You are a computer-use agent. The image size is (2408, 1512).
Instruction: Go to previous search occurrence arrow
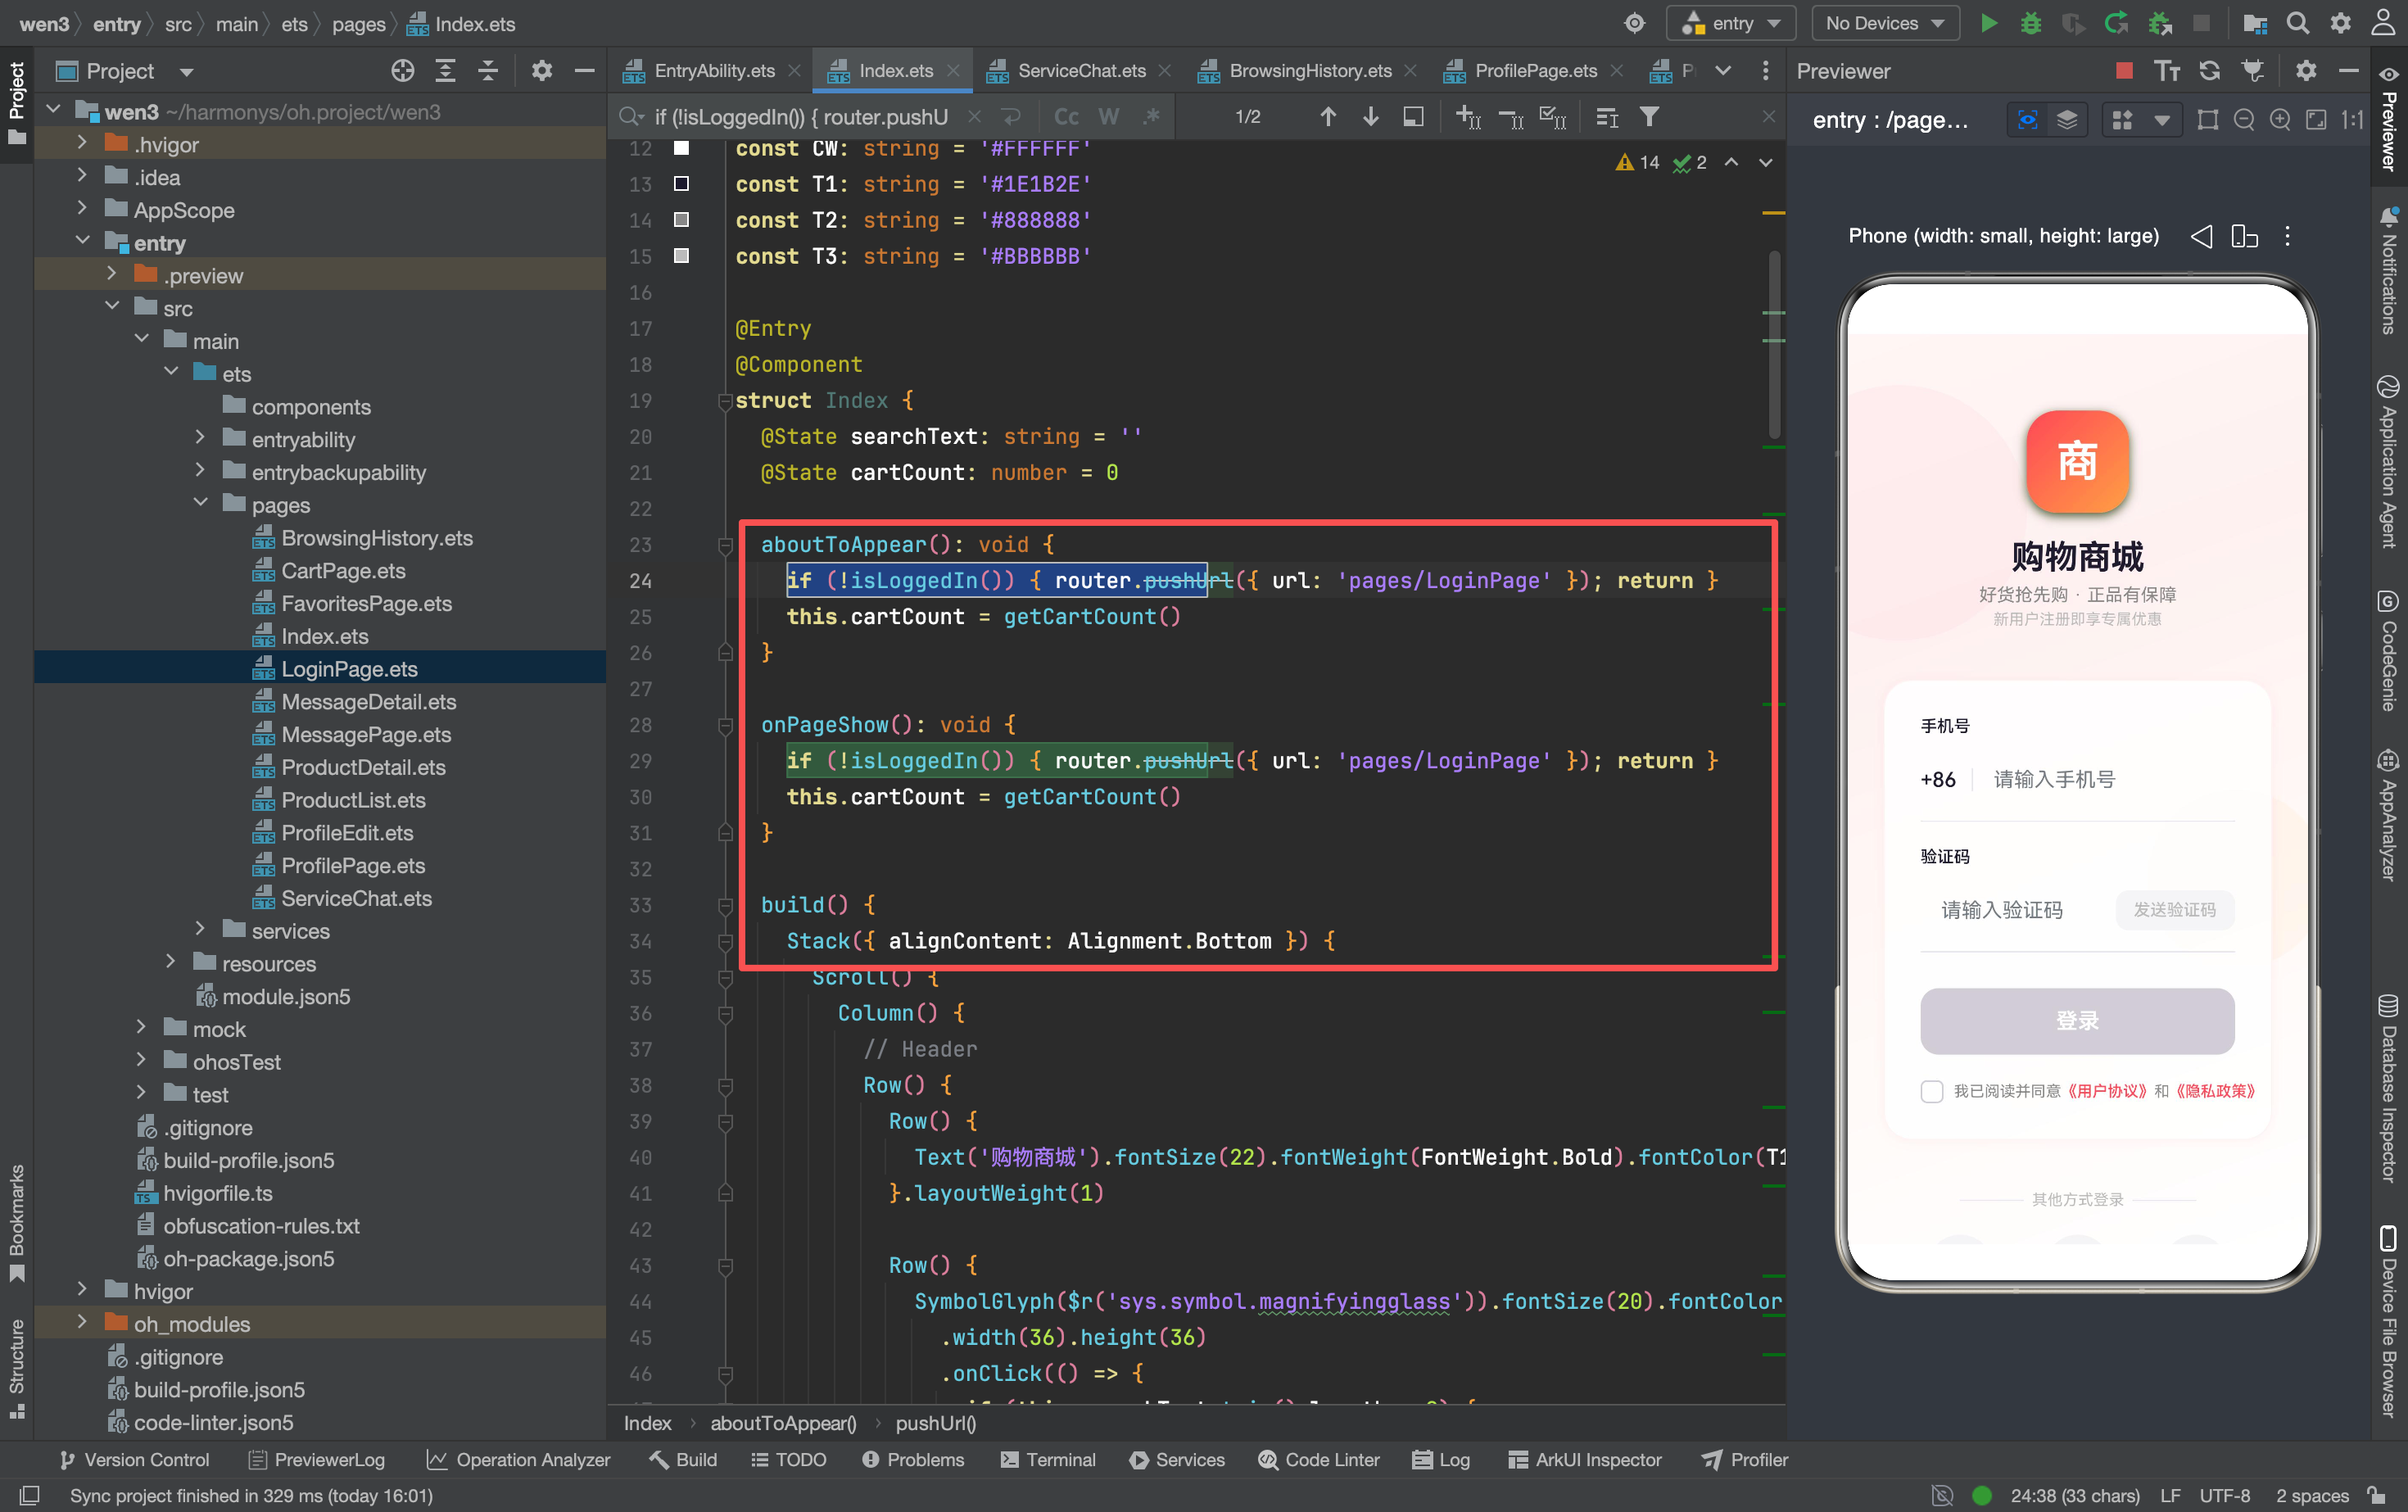tap(1327, 117)
